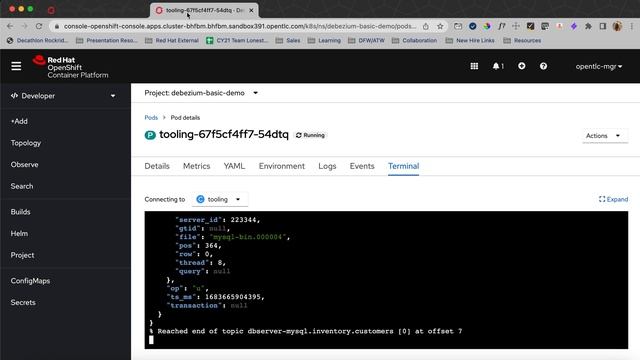The width and height of the screenshot is (640, 360).
Task: Open +Add in the sidebar
Action: (x=19, y=121)
